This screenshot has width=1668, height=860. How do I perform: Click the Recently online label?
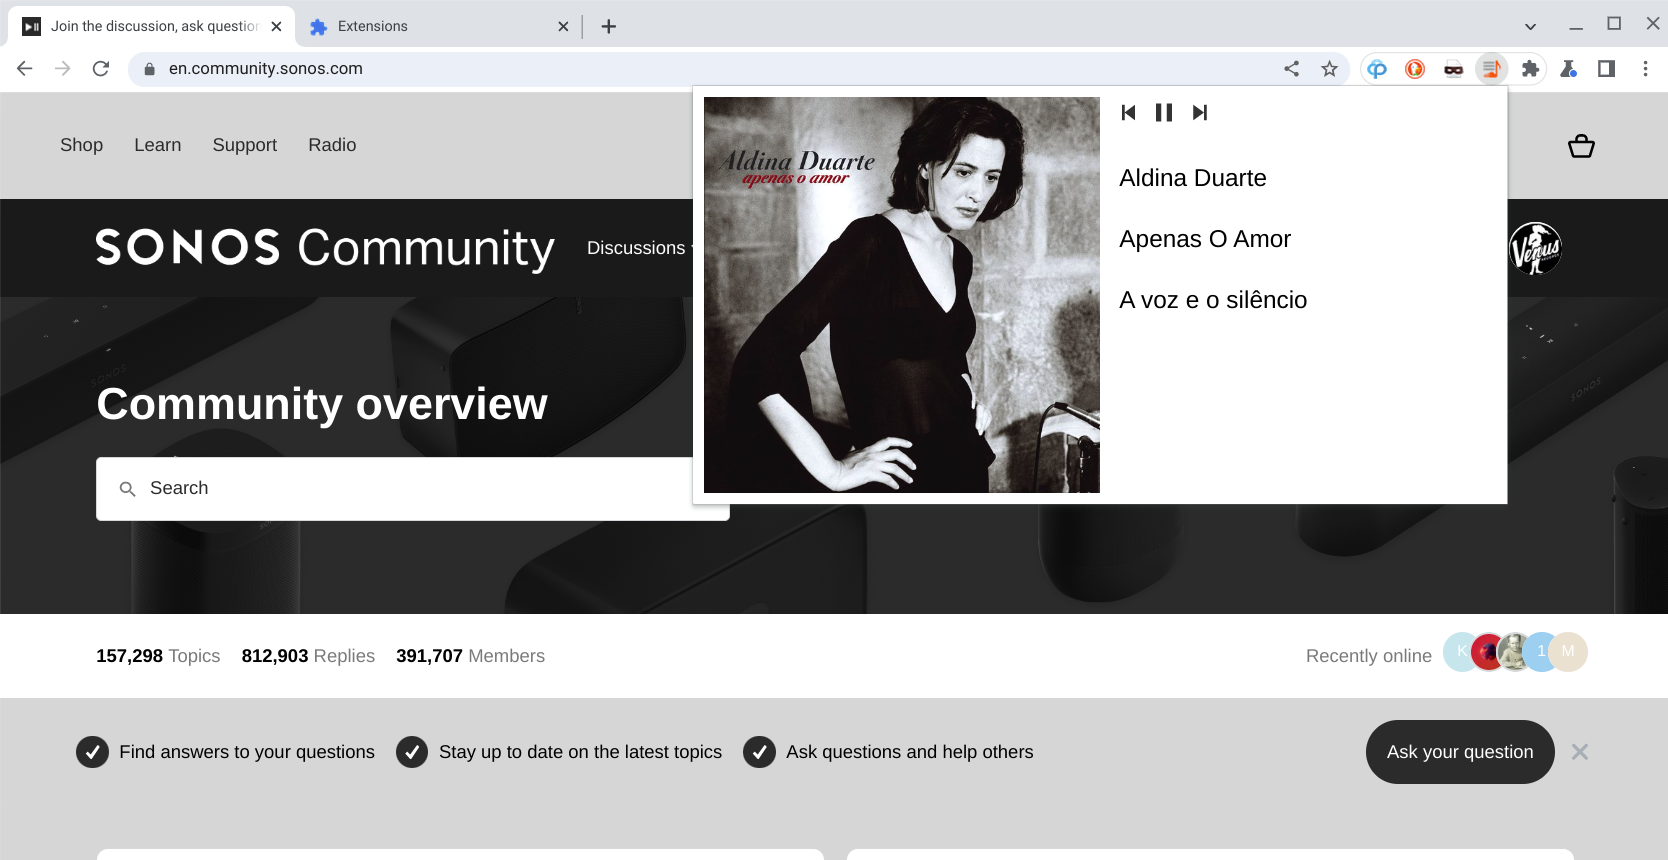[x=1368, y=656]
